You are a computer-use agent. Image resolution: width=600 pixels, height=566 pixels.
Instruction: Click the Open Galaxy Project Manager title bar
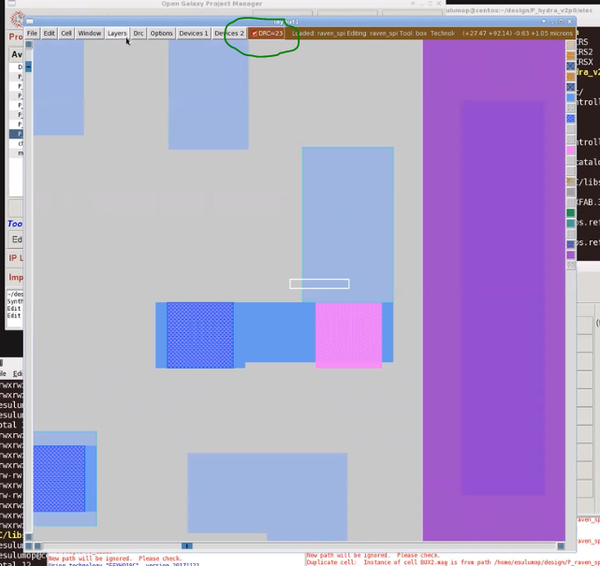226,4
